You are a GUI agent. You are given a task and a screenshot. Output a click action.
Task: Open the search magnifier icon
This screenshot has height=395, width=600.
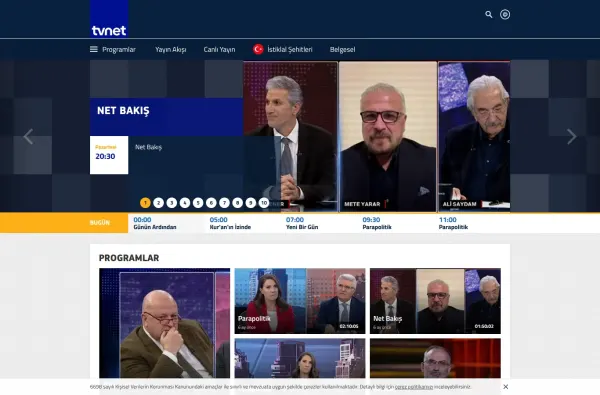point(489,15)
